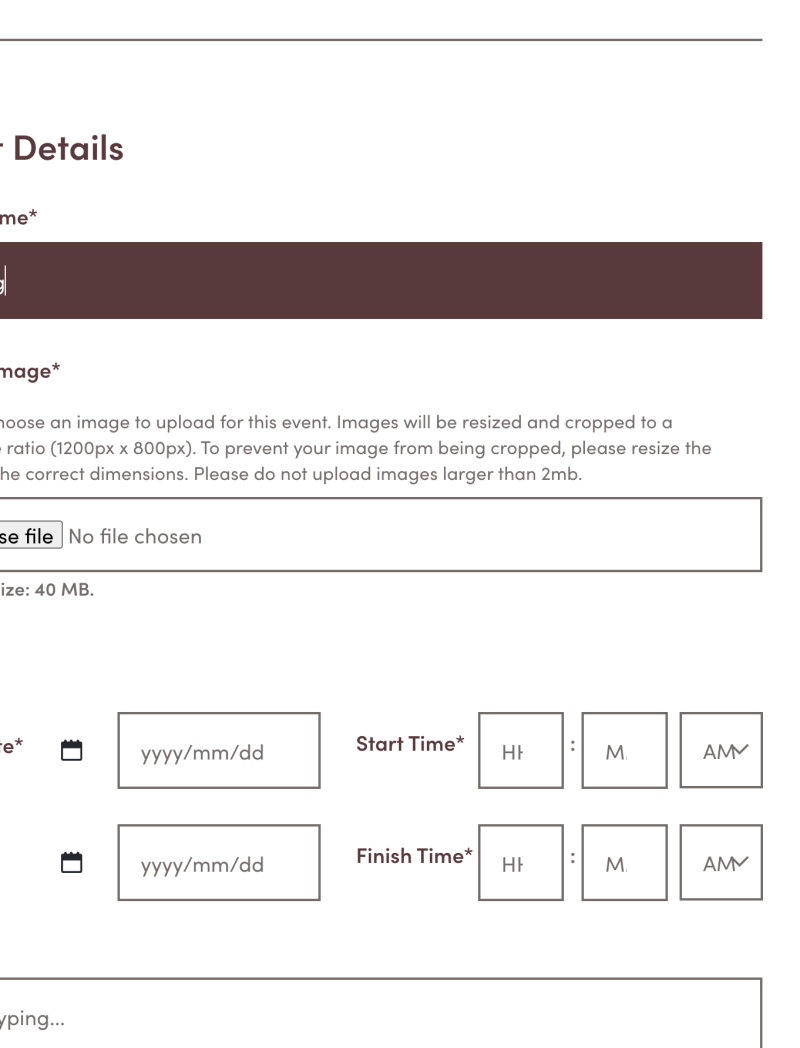800x1048 pixels.
Task: Click the Finish Time minutes field
Action: click(x=624, y=862)
